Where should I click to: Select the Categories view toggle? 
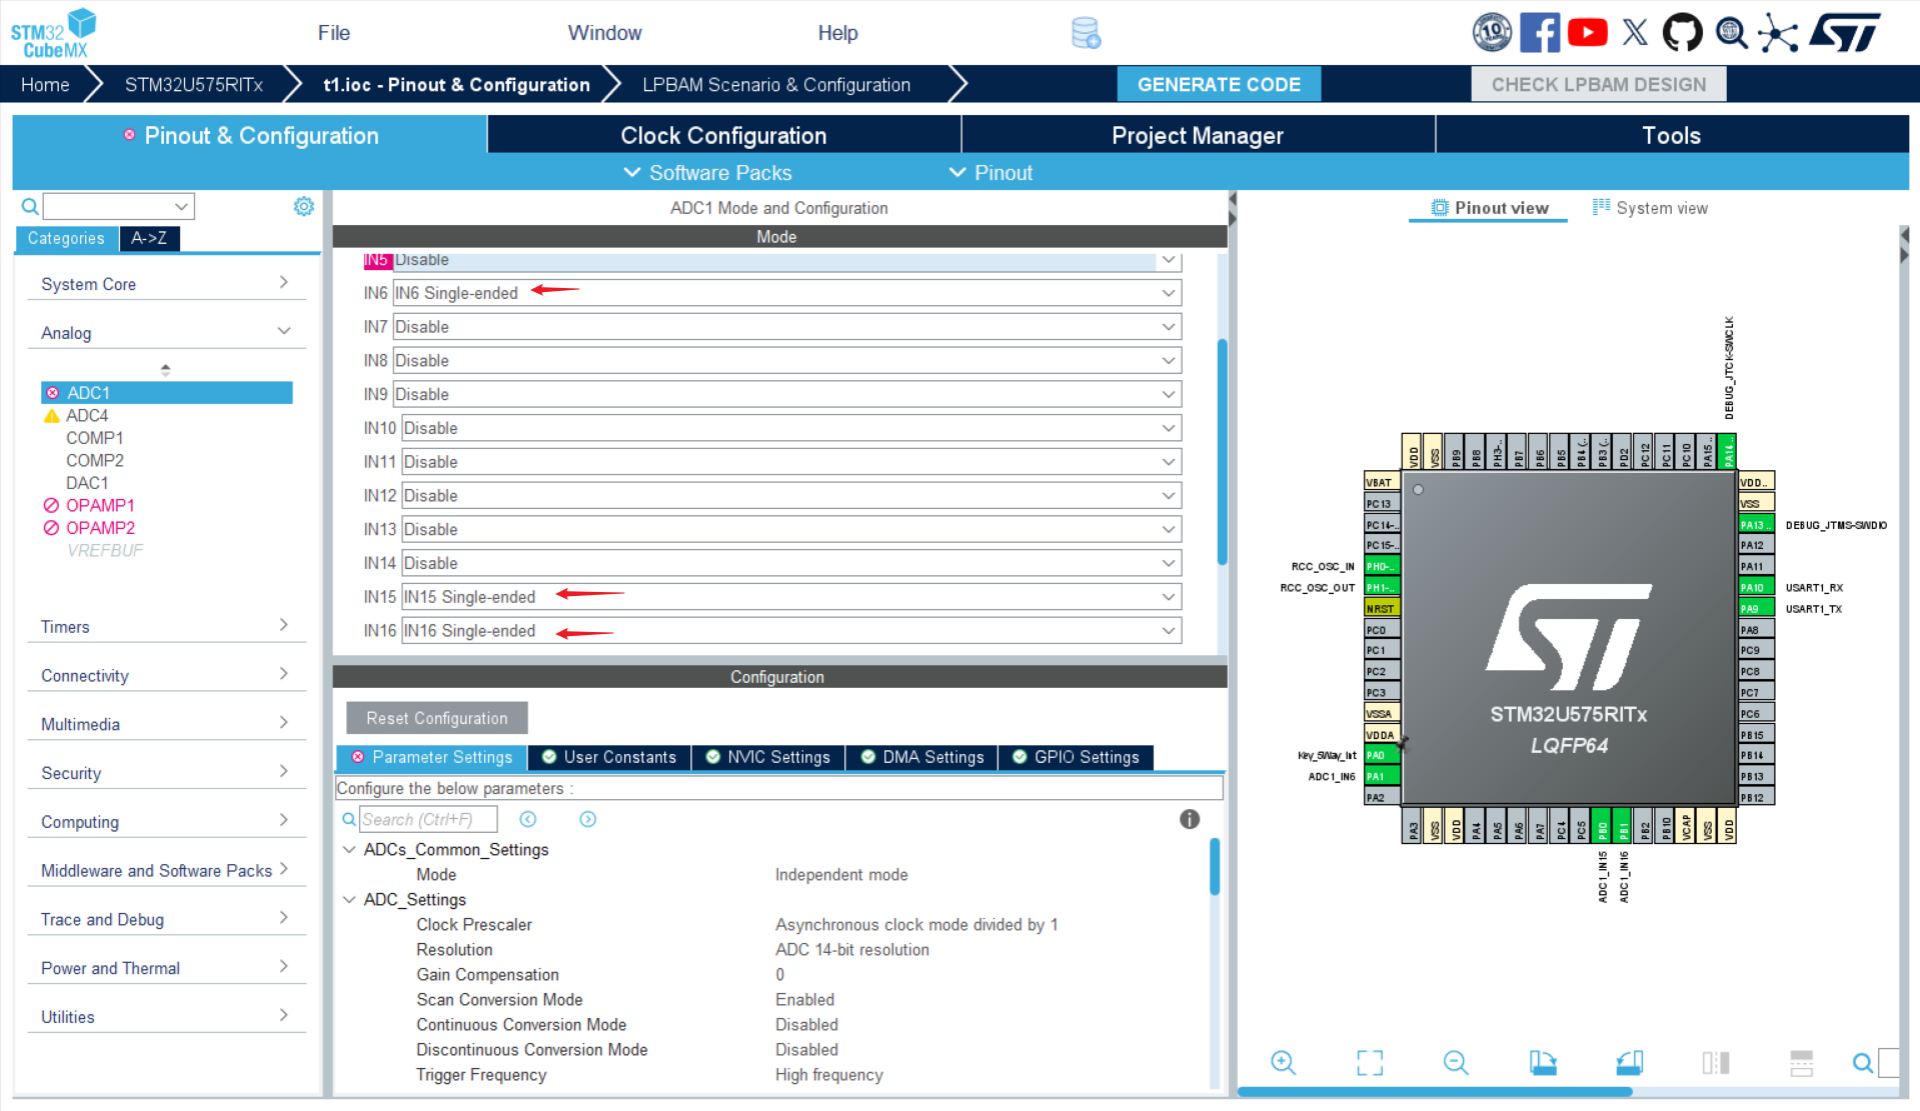coord(66,238)
